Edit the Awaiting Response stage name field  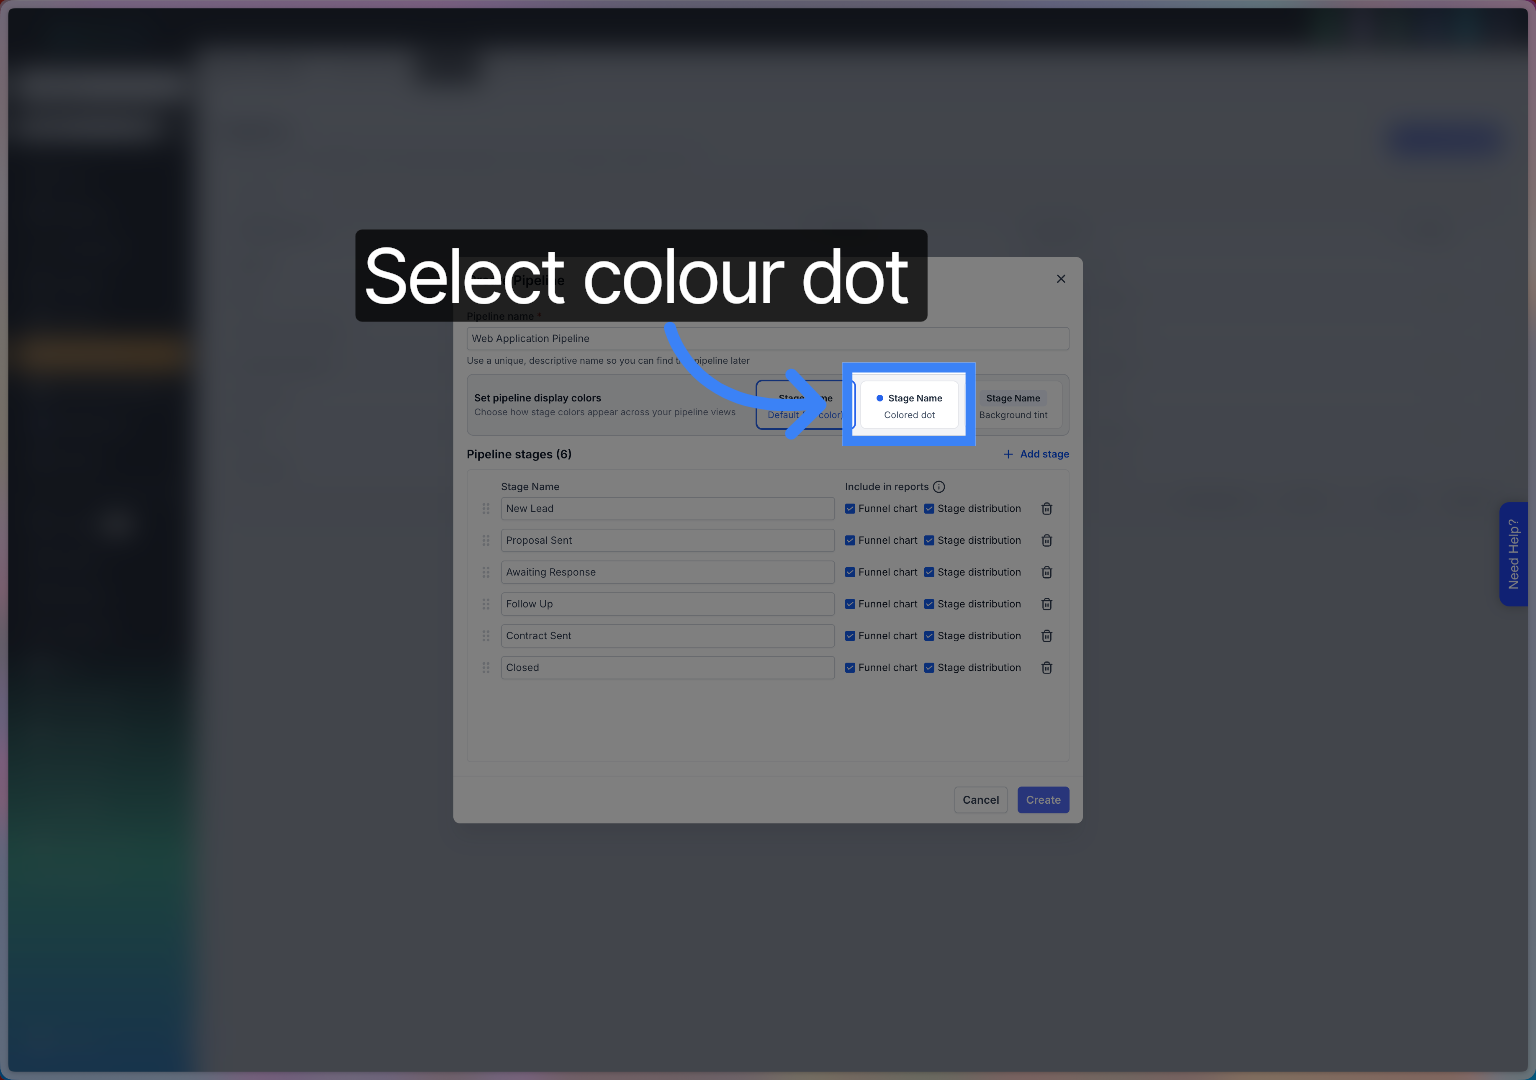pyautogui.click(x=668, y=573)
